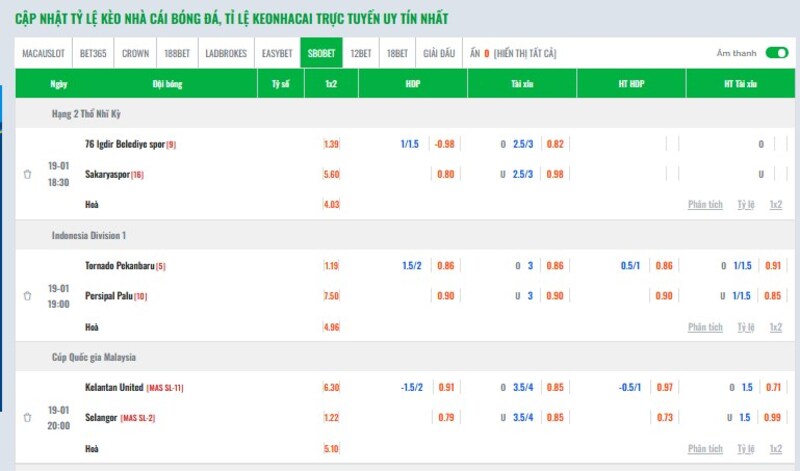This screenshot has width=800, height=471.
Task: Click the Cúp Quốc gia Malaysia header
Action: pyautogui.click(x=94, y=357)
